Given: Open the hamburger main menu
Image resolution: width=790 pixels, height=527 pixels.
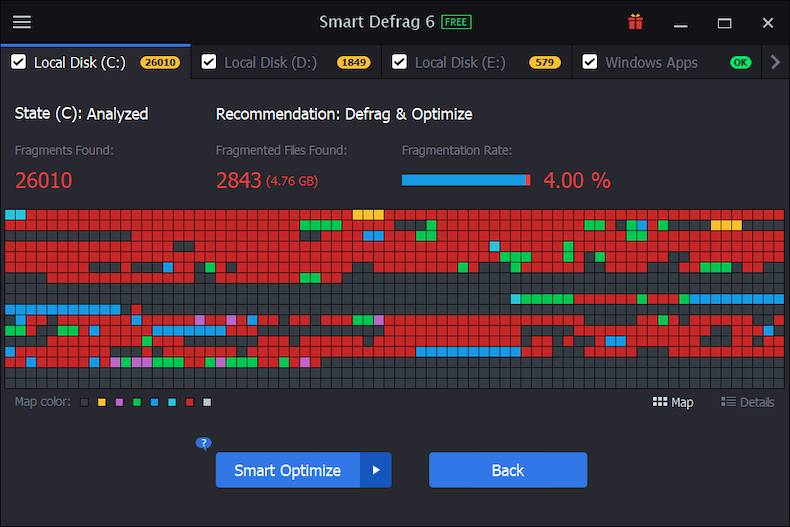Looking at the screenshot, I should pyautogui.click(x=21, y=22).
